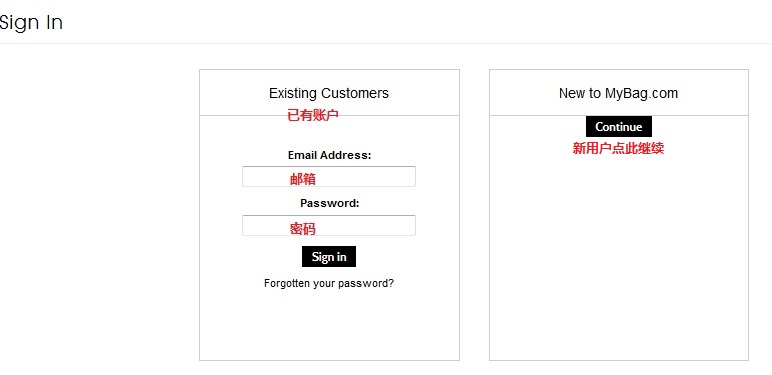Focus the Email Address input field
The image size is (772, 375).
pyautogui.click(x=329, y=177)
